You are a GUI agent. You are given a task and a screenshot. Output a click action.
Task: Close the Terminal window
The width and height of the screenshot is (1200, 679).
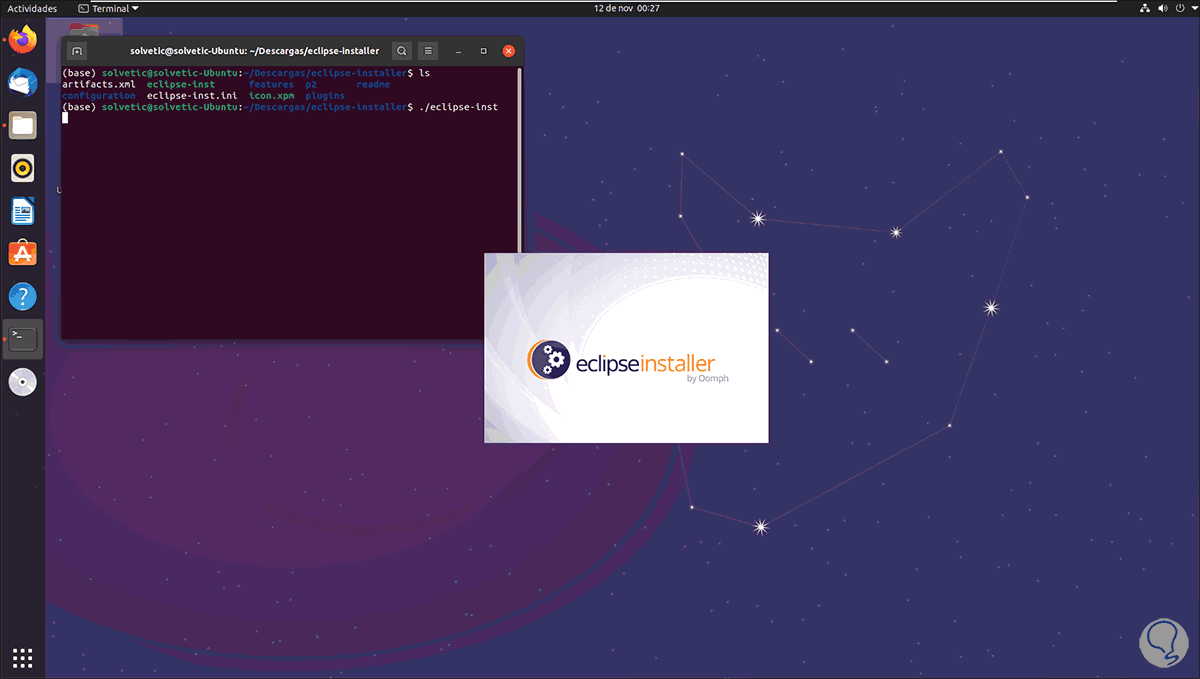[509, 51]
